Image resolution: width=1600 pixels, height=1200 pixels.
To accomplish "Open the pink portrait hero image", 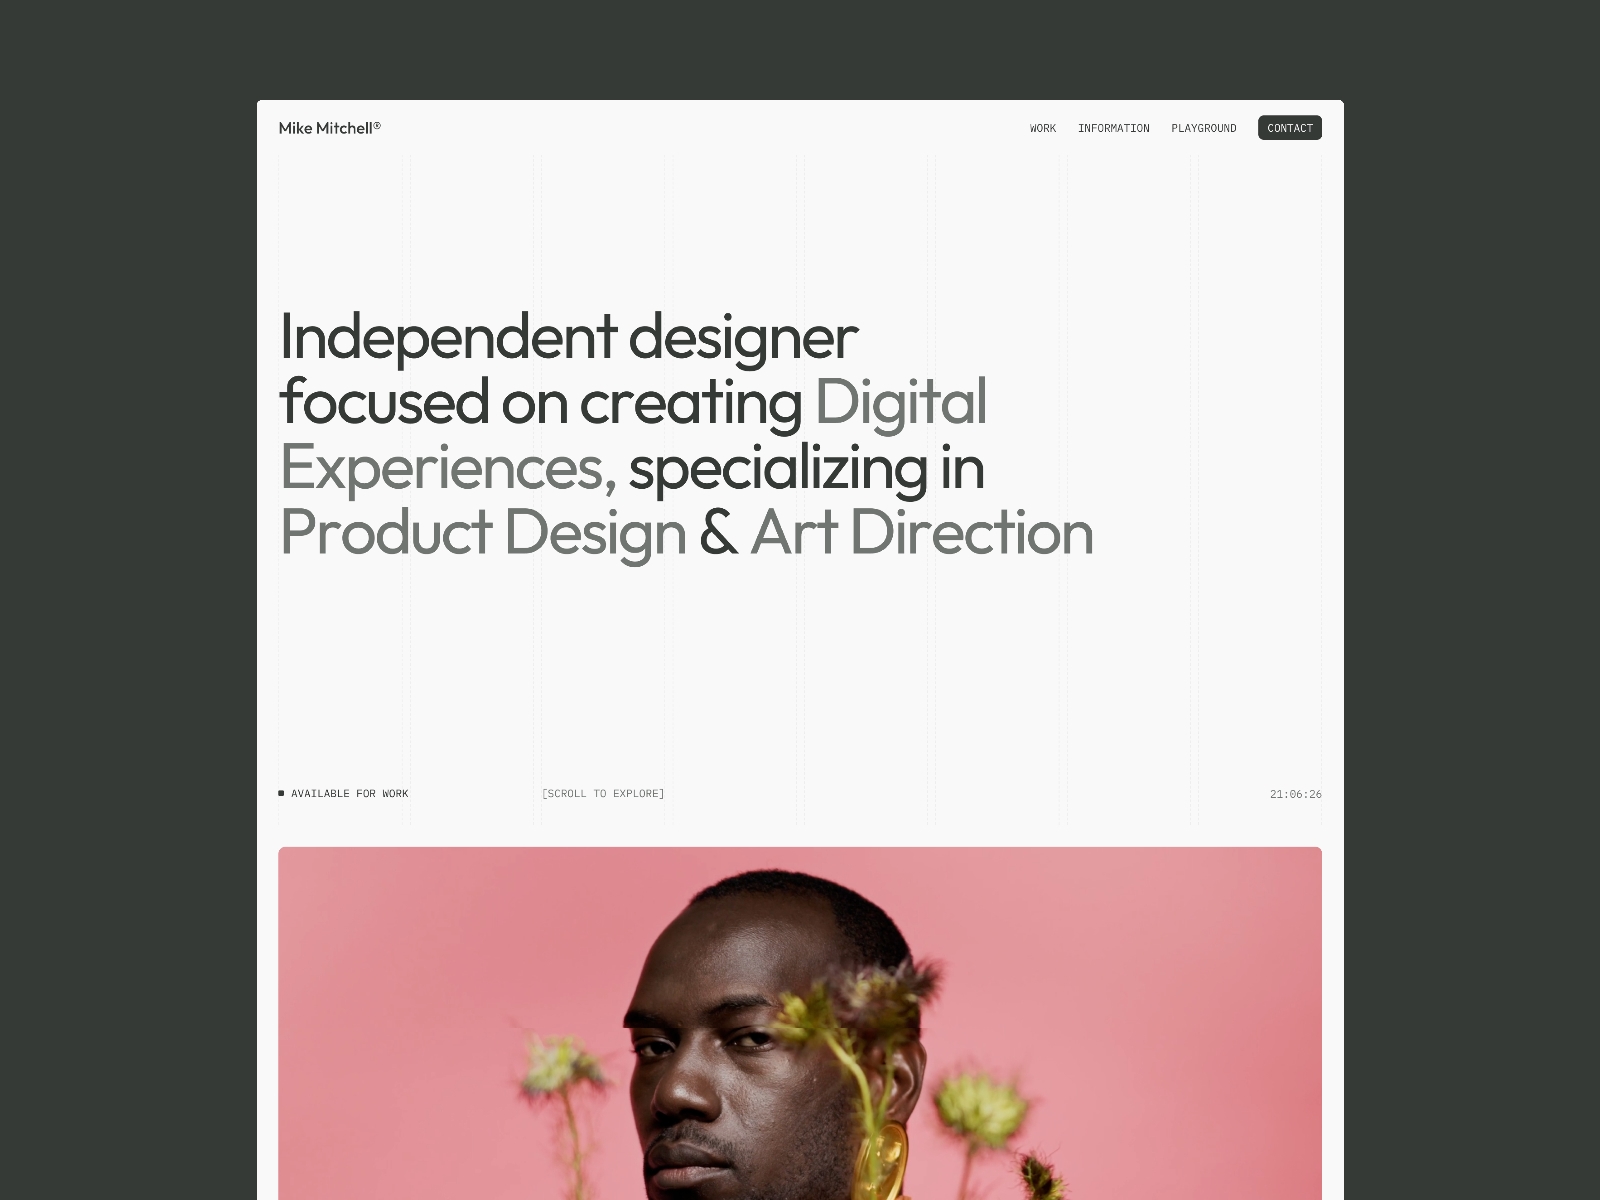I will pyautogui.click(x=800, y=1023).
